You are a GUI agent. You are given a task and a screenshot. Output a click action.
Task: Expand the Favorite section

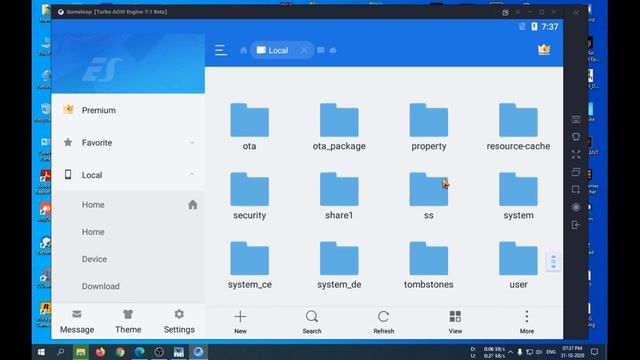tap(128, 142)
